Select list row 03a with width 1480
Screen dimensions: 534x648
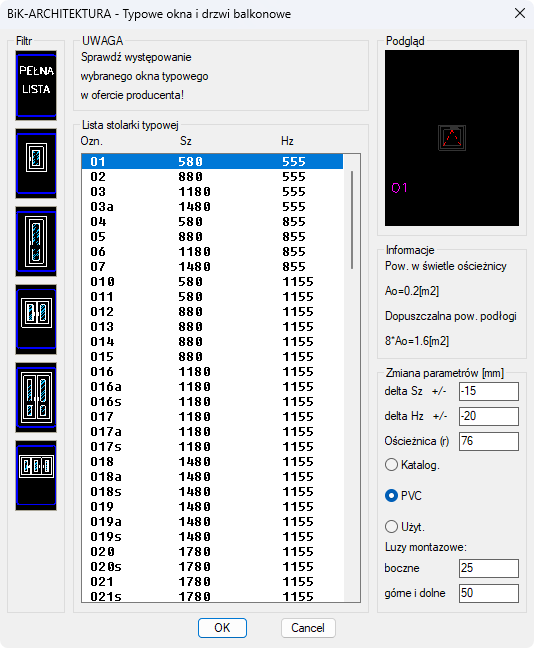[x=212, y=207]
